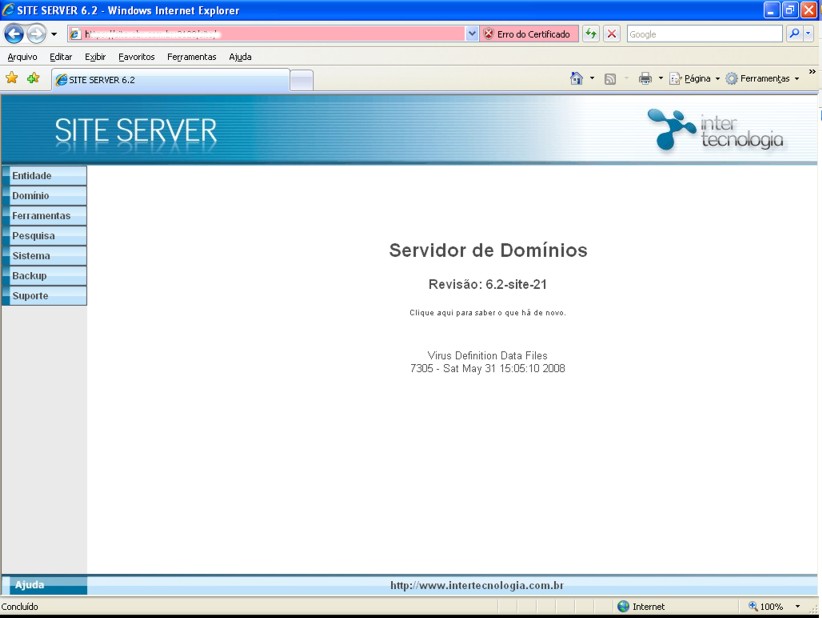The width and height of the screenshot is (822, 618).
Task: Click the browser Forward arrow button
Action: (x=36, y=34)
